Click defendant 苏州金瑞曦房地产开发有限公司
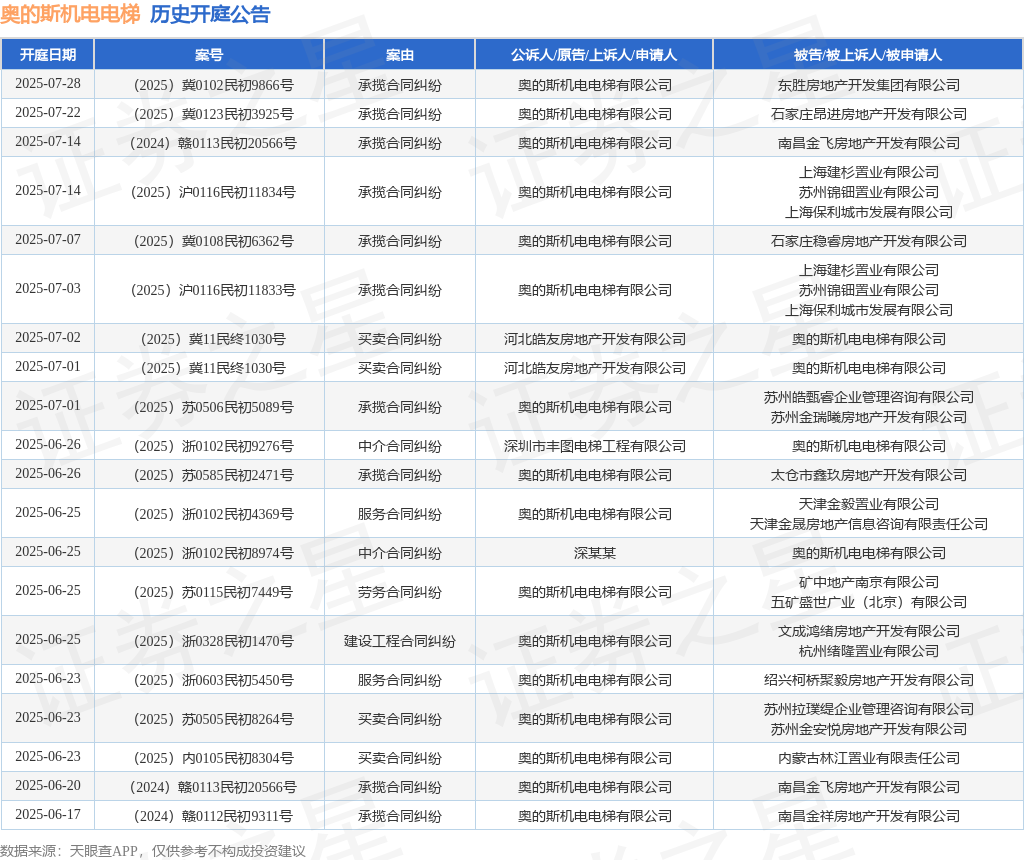 [869, 417]
